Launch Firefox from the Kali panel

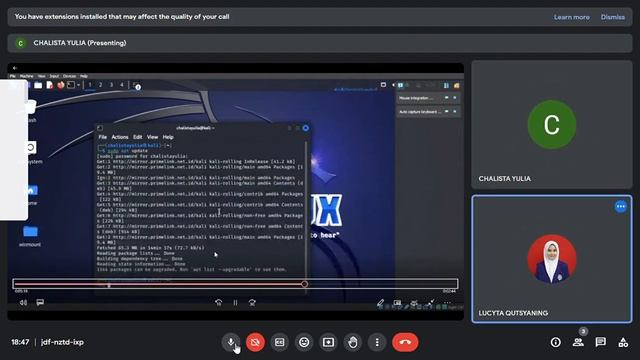[60, 85]
